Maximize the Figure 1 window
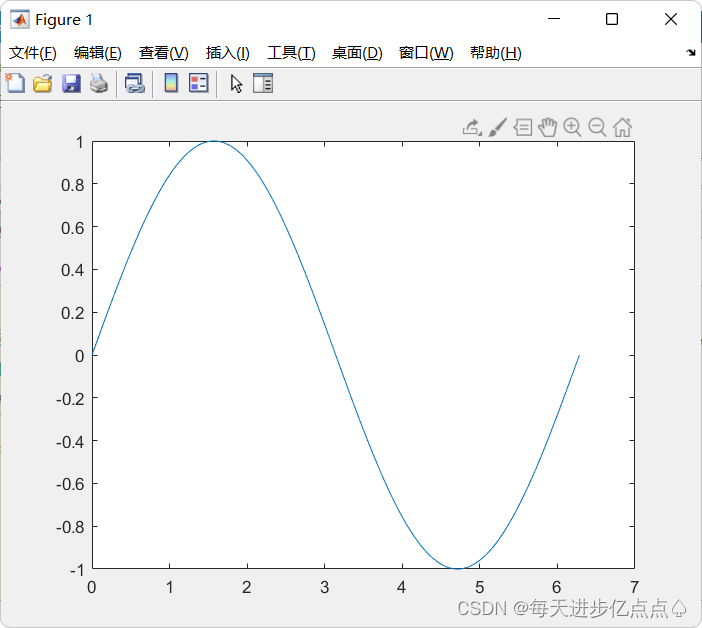Screen dimensions: 702x628 612,19
